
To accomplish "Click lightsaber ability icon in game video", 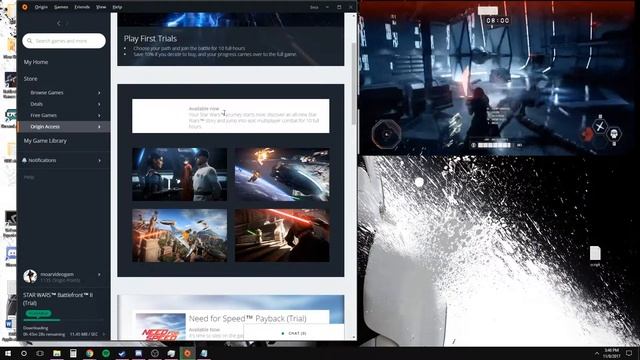I will (600, 127).
